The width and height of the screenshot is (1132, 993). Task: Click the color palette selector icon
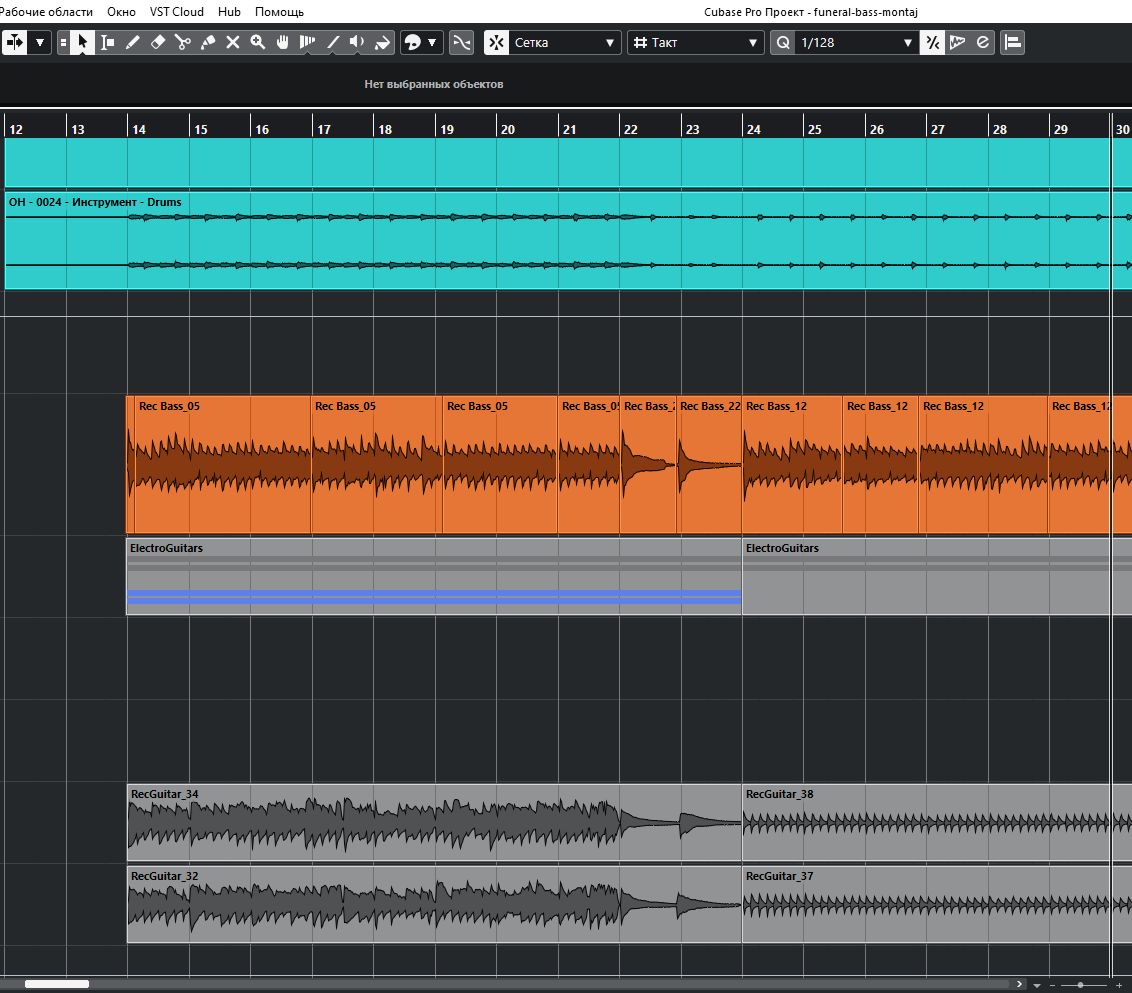click(413, 43)
